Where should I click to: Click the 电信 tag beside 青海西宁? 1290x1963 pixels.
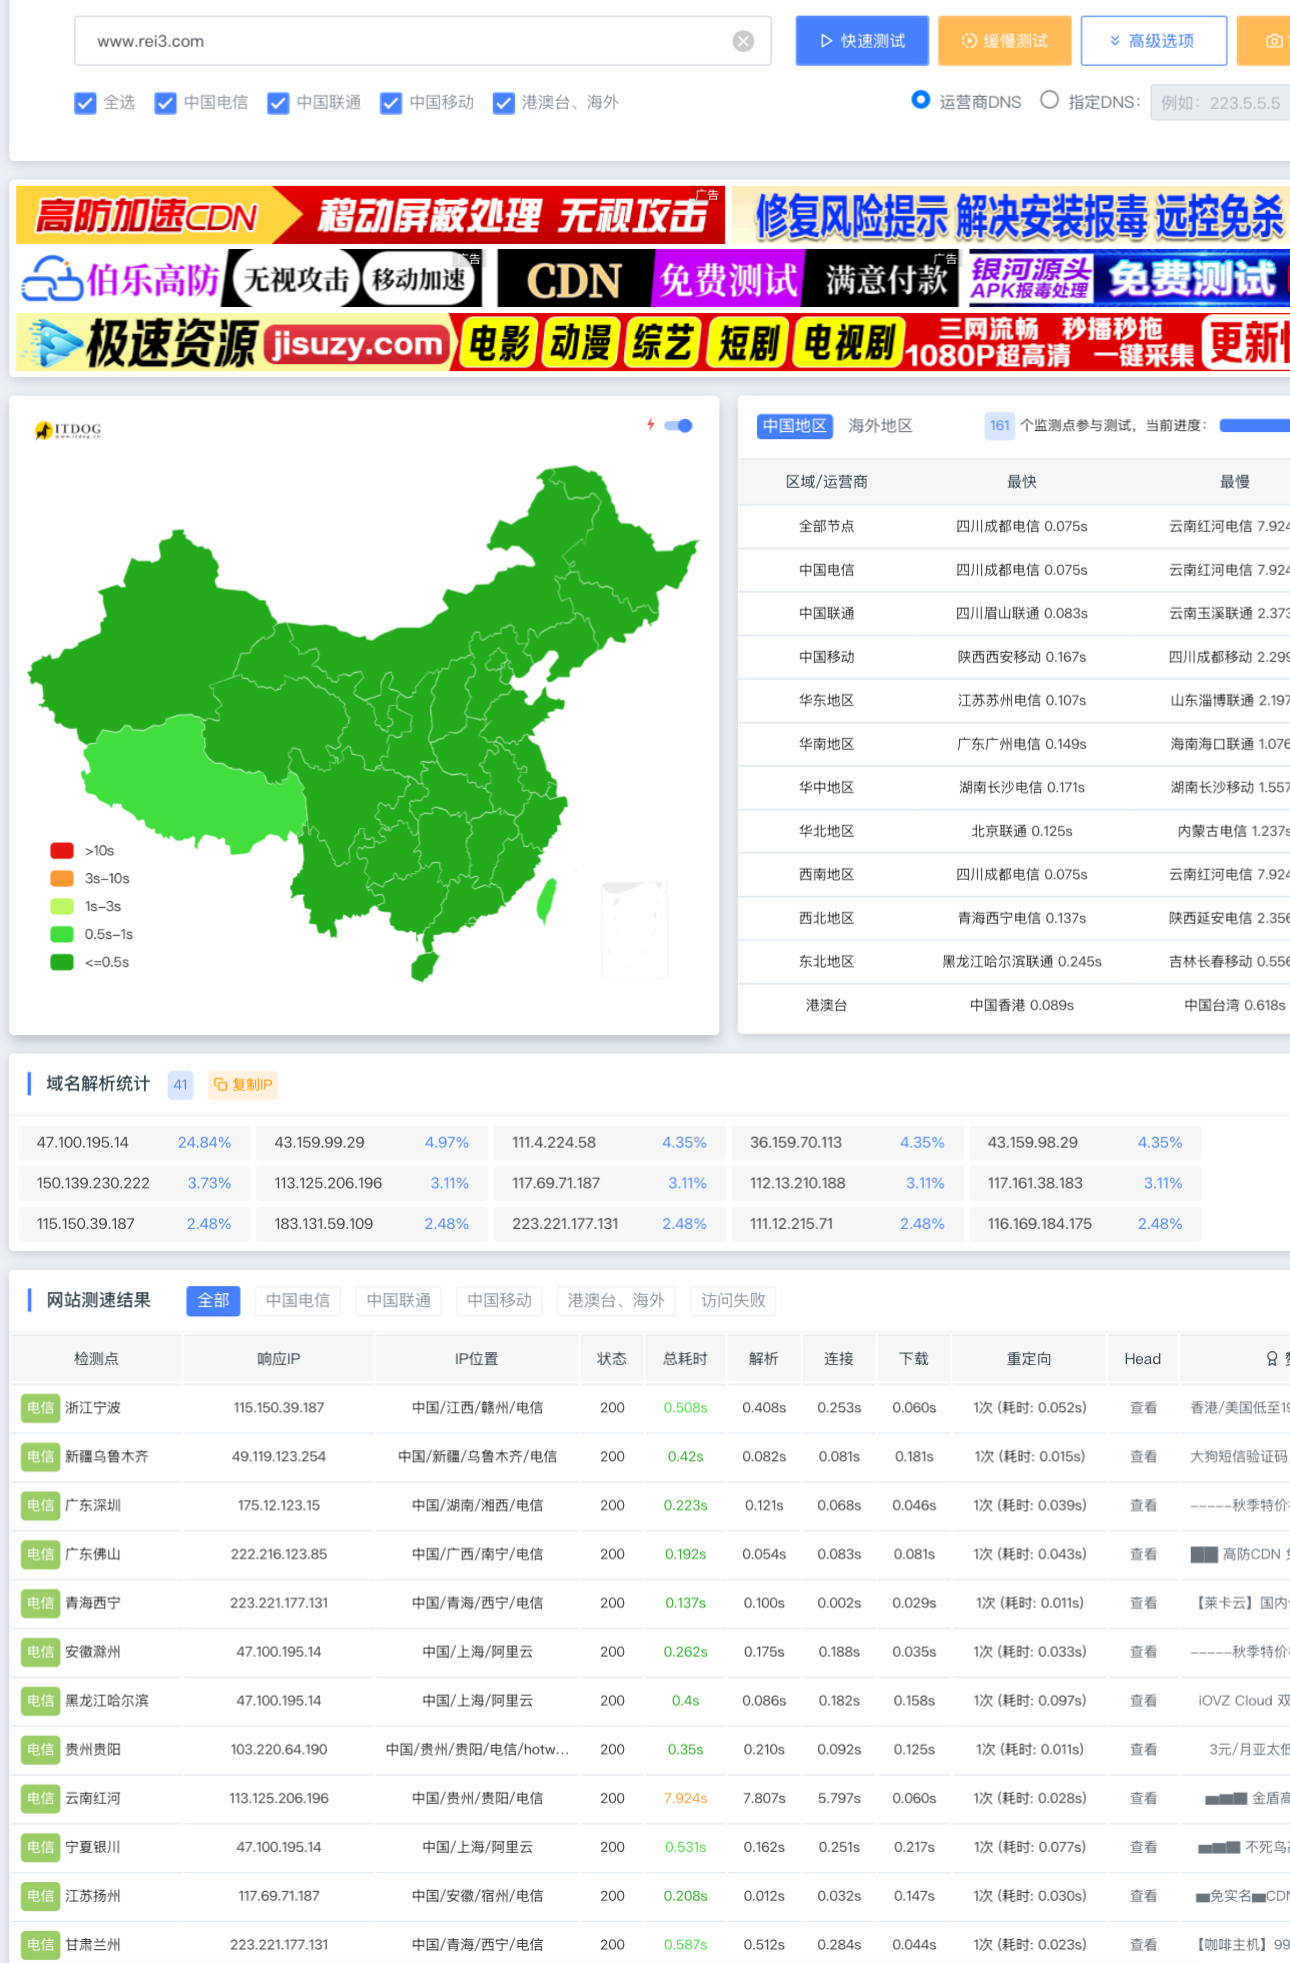click(x=41, y=1604)
